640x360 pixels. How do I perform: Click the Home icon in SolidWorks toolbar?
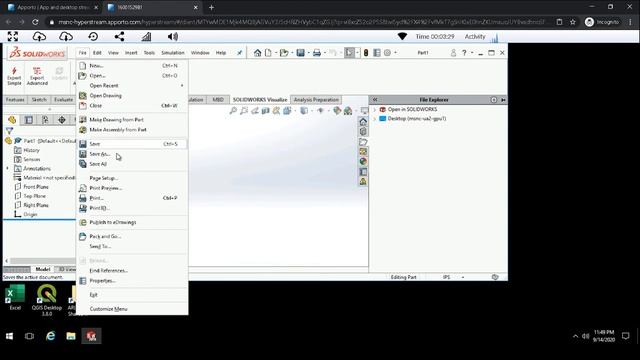(x=257, y=53)
